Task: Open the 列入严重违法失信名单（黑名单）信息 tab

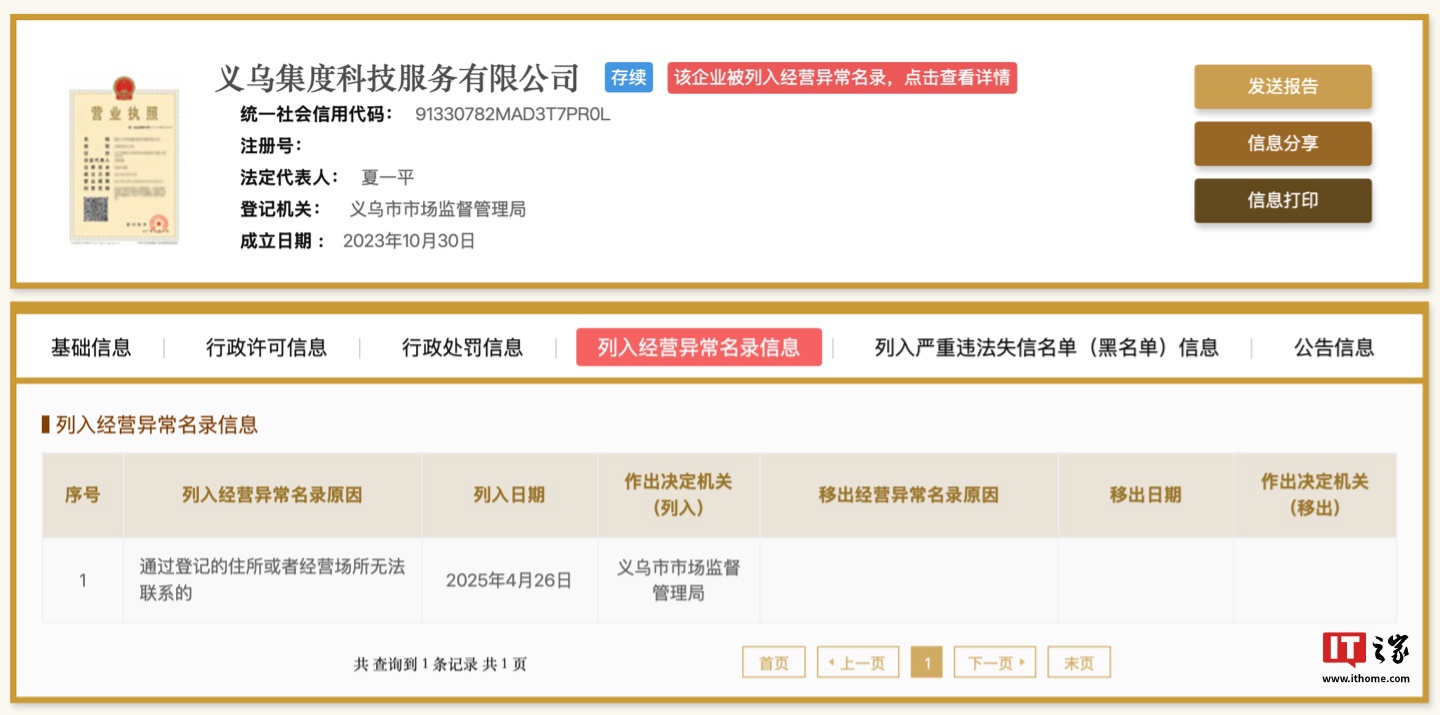Action: click(1046, 348)
